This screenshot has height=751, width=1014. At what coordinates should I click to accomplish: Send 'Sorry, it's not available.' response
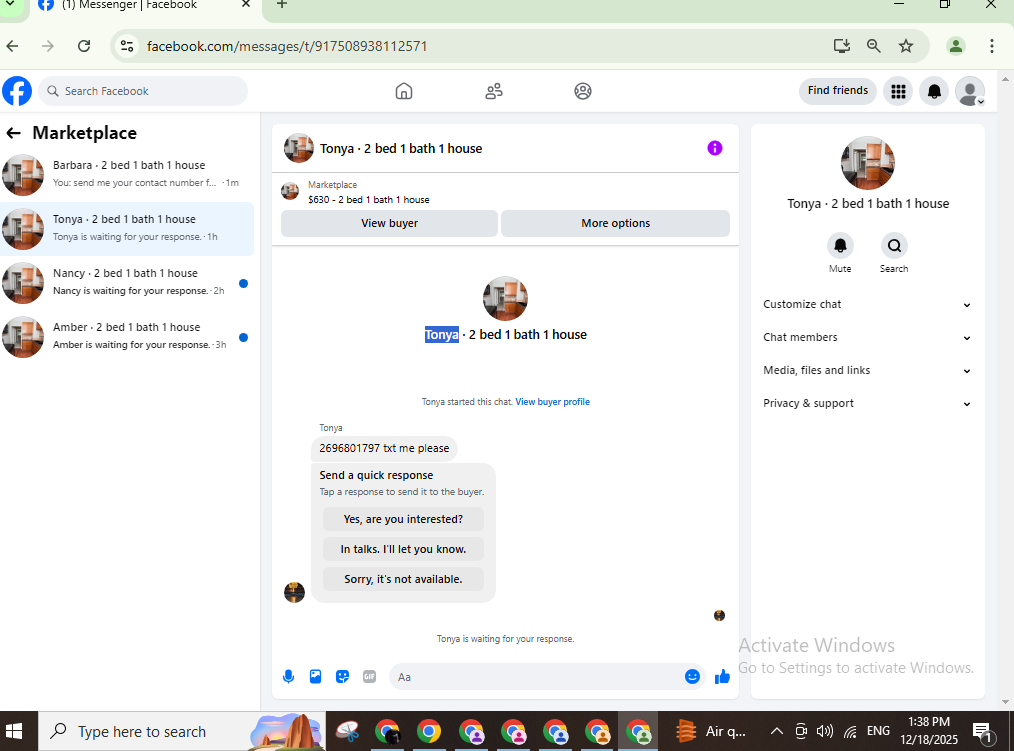click(x=403, y=579)
